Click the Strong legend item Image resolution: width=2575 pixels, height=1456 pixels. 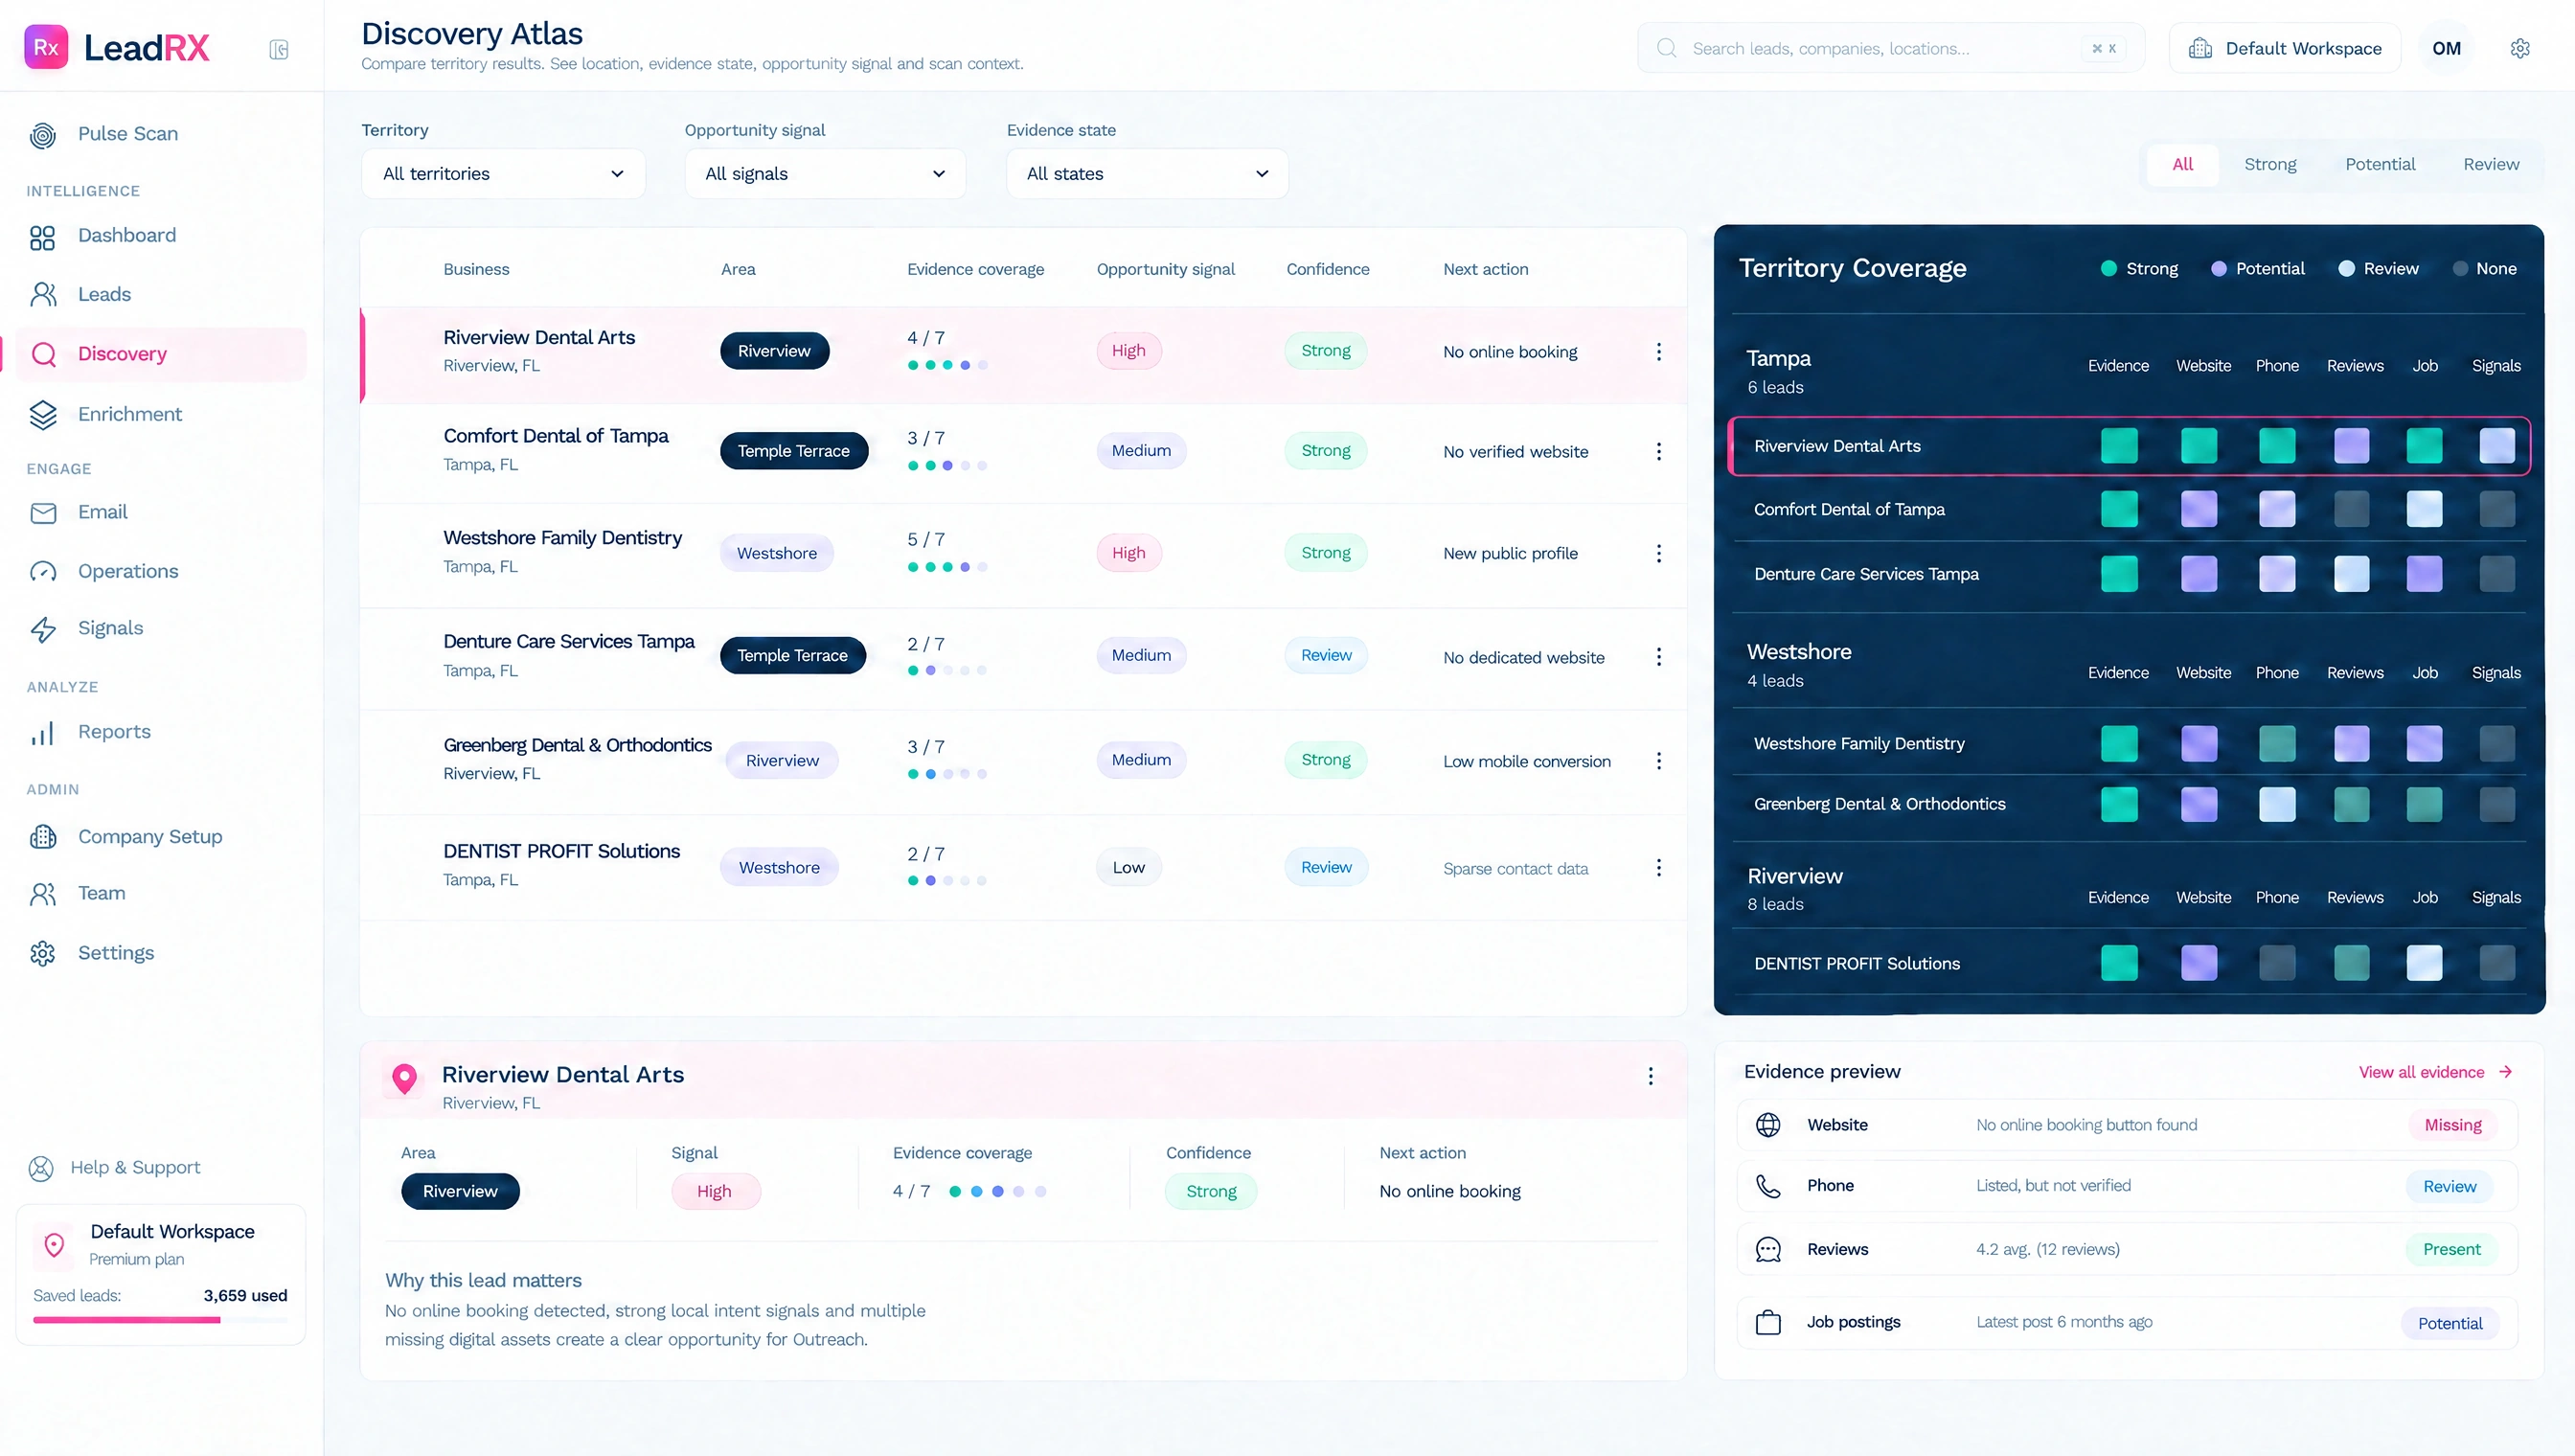coord(2139,268)
